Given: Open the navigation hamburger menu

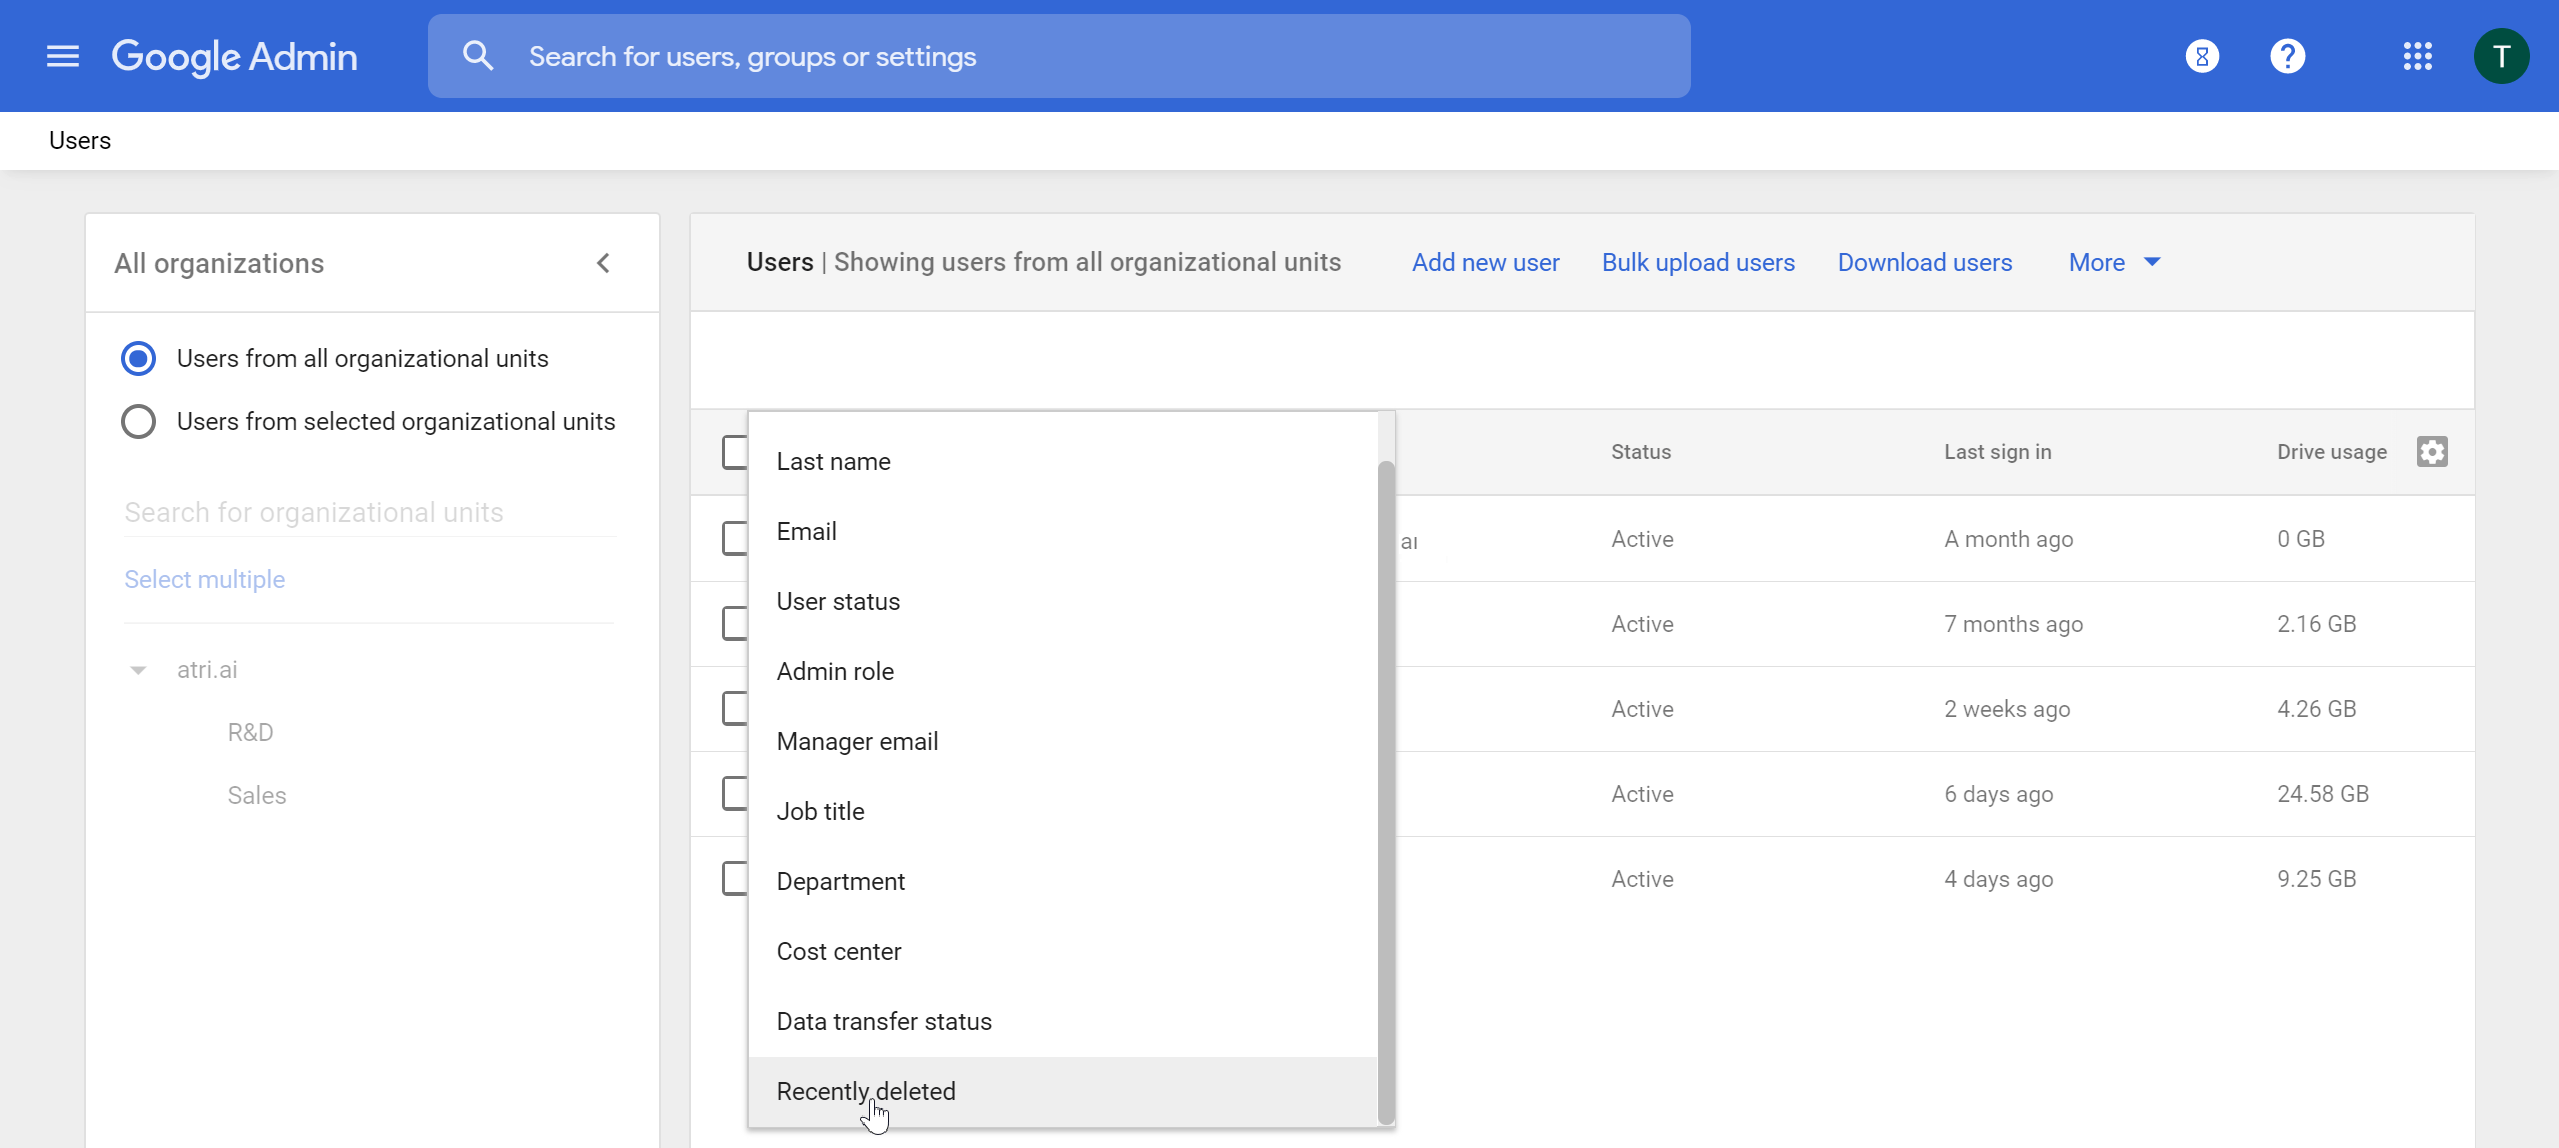Looking at the screenshot, I should click(61, 56).
